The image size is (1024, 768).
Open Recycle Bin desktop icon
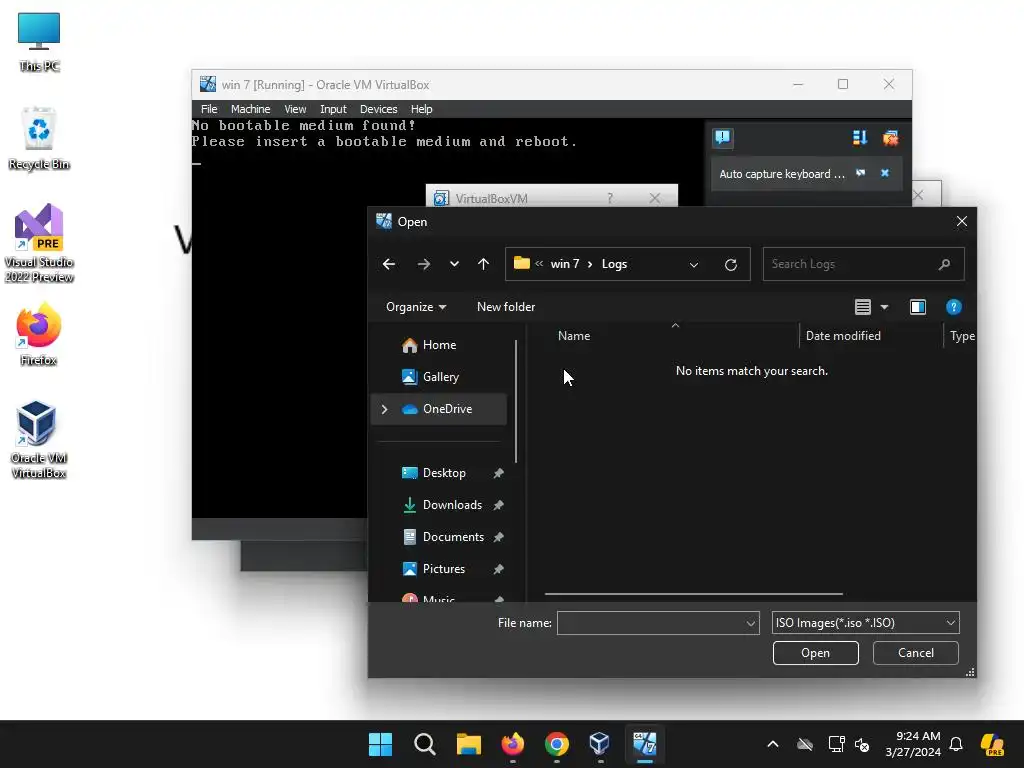coord(39,138)
